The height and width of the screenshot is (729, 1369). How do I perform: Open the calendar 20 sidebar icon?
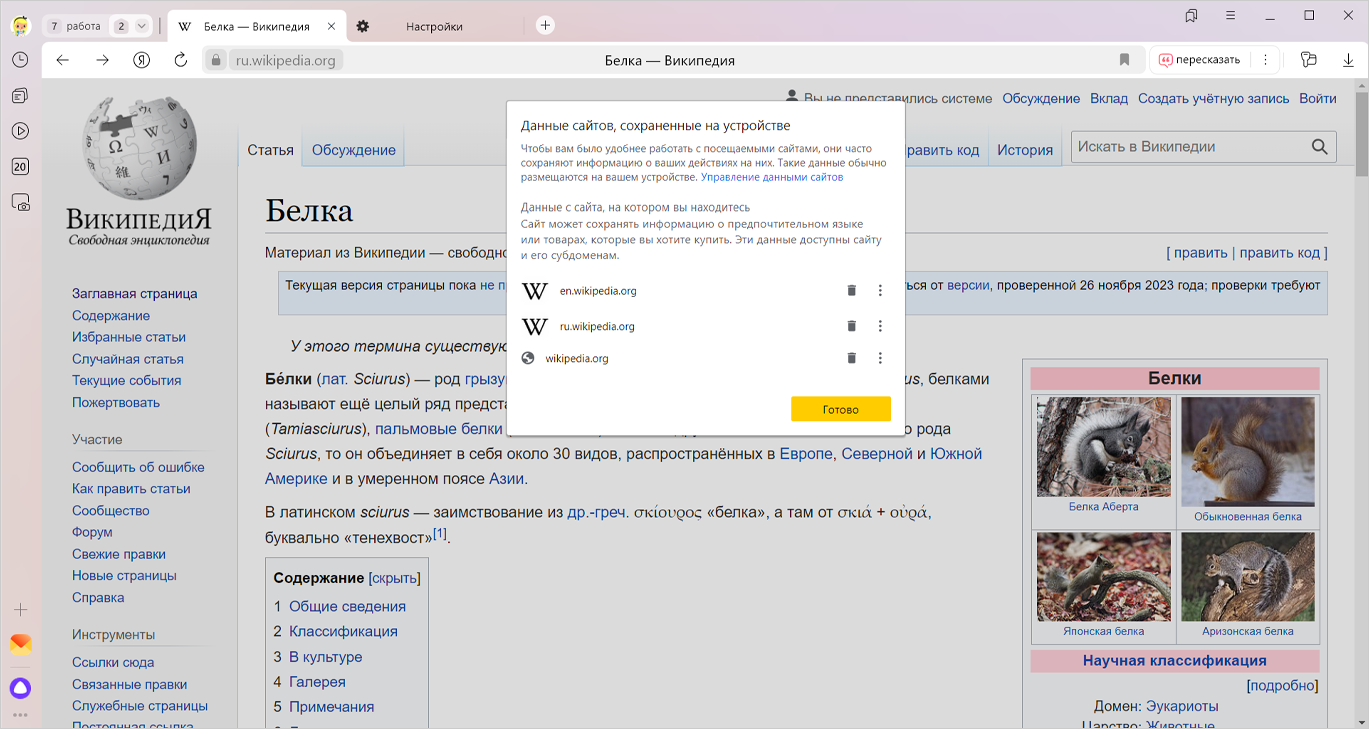tap(20, 167)
